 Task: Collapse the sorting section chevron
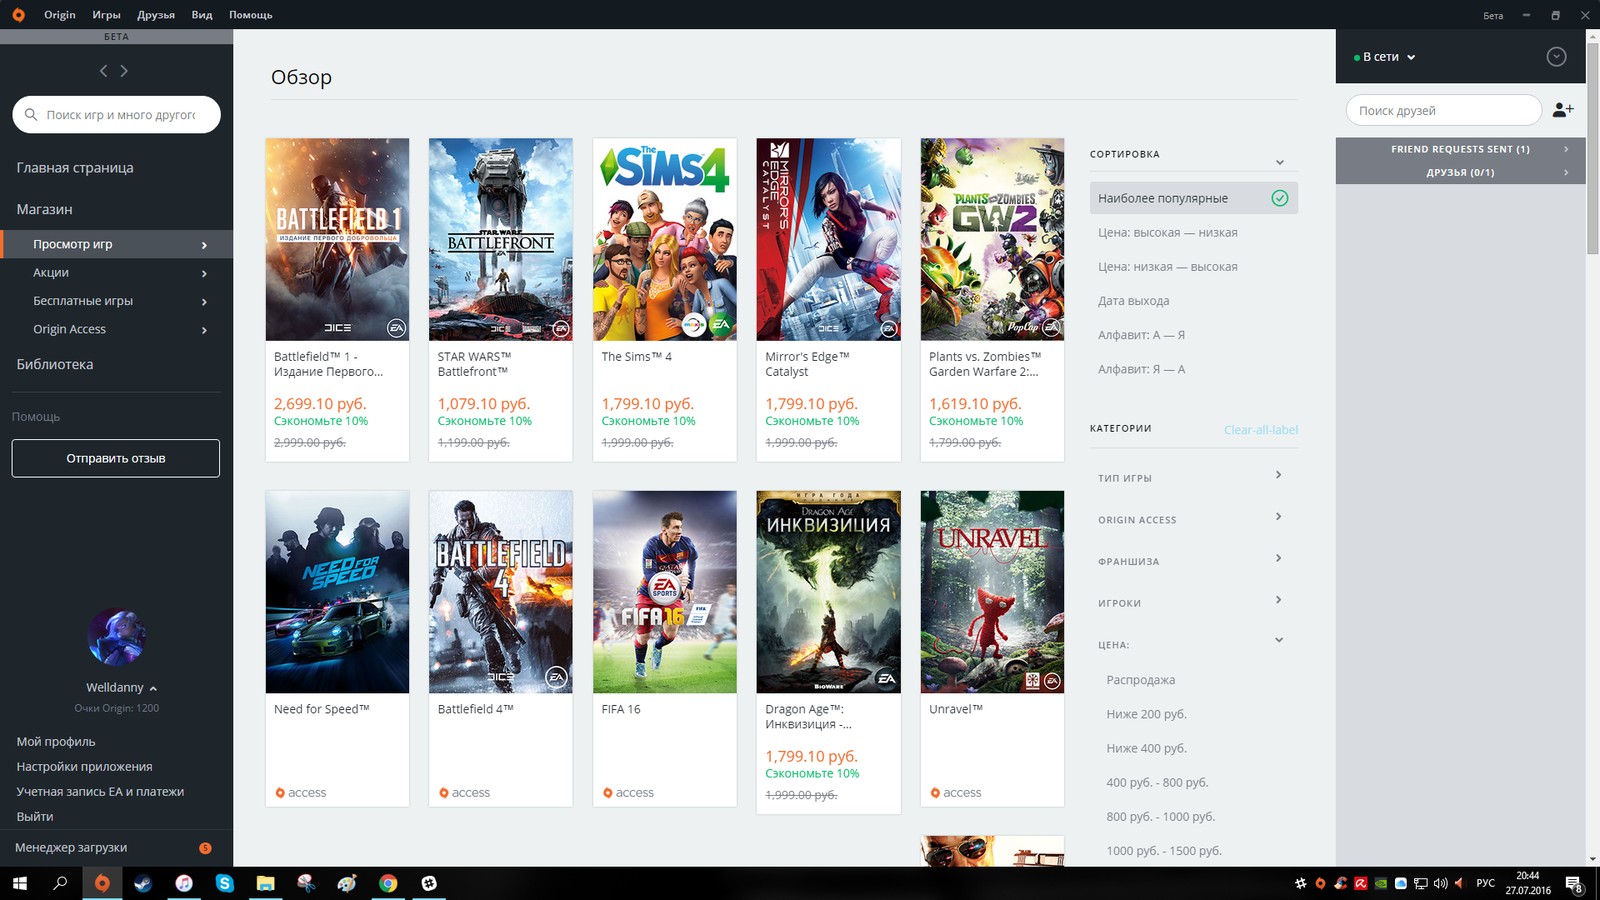1279,162
